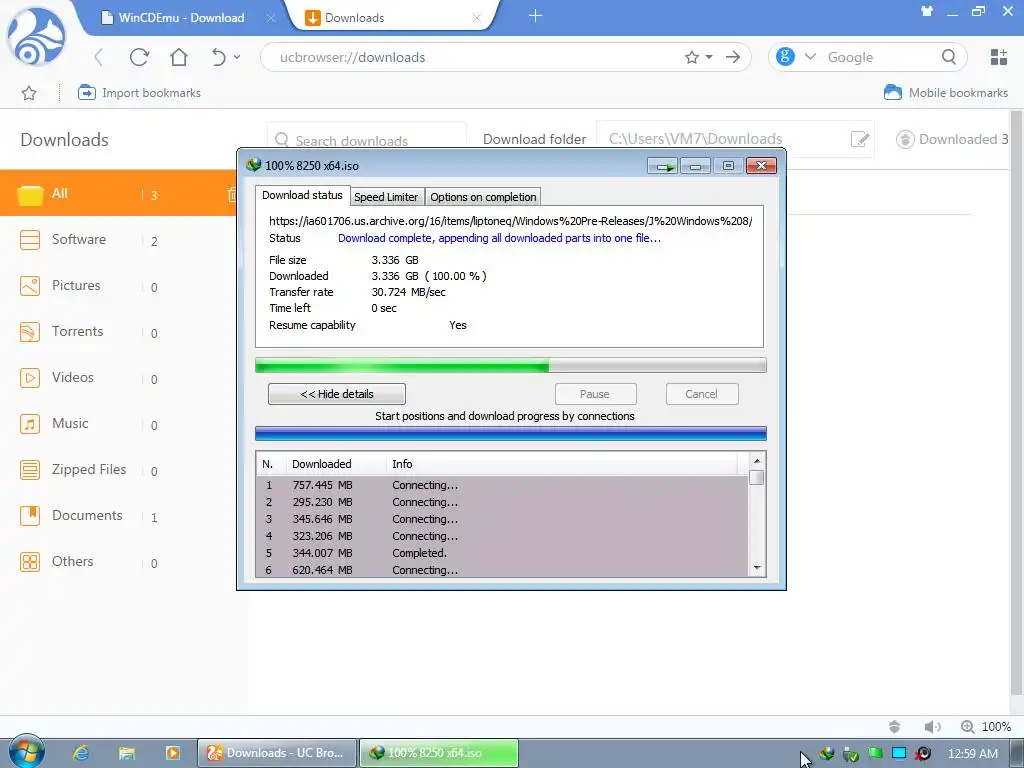Click the bookmarks bar star icon
This screenshot has width=1024, height=768.
29,93
